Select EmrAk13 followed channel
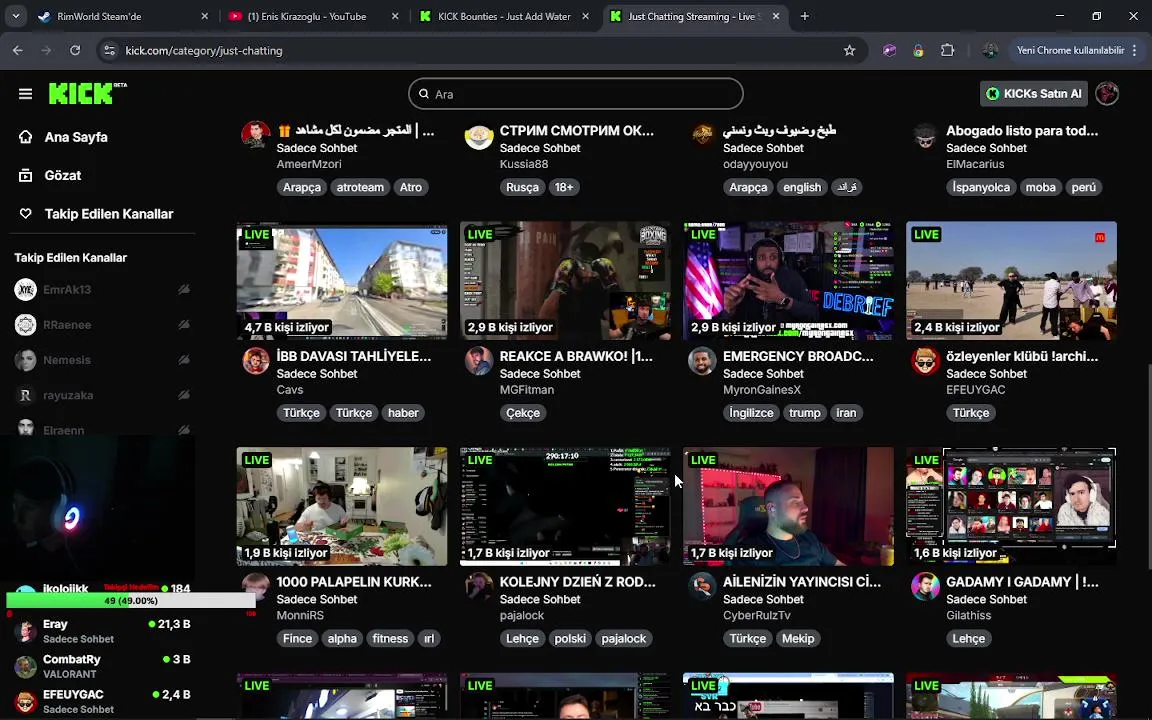 click(67, 289)
